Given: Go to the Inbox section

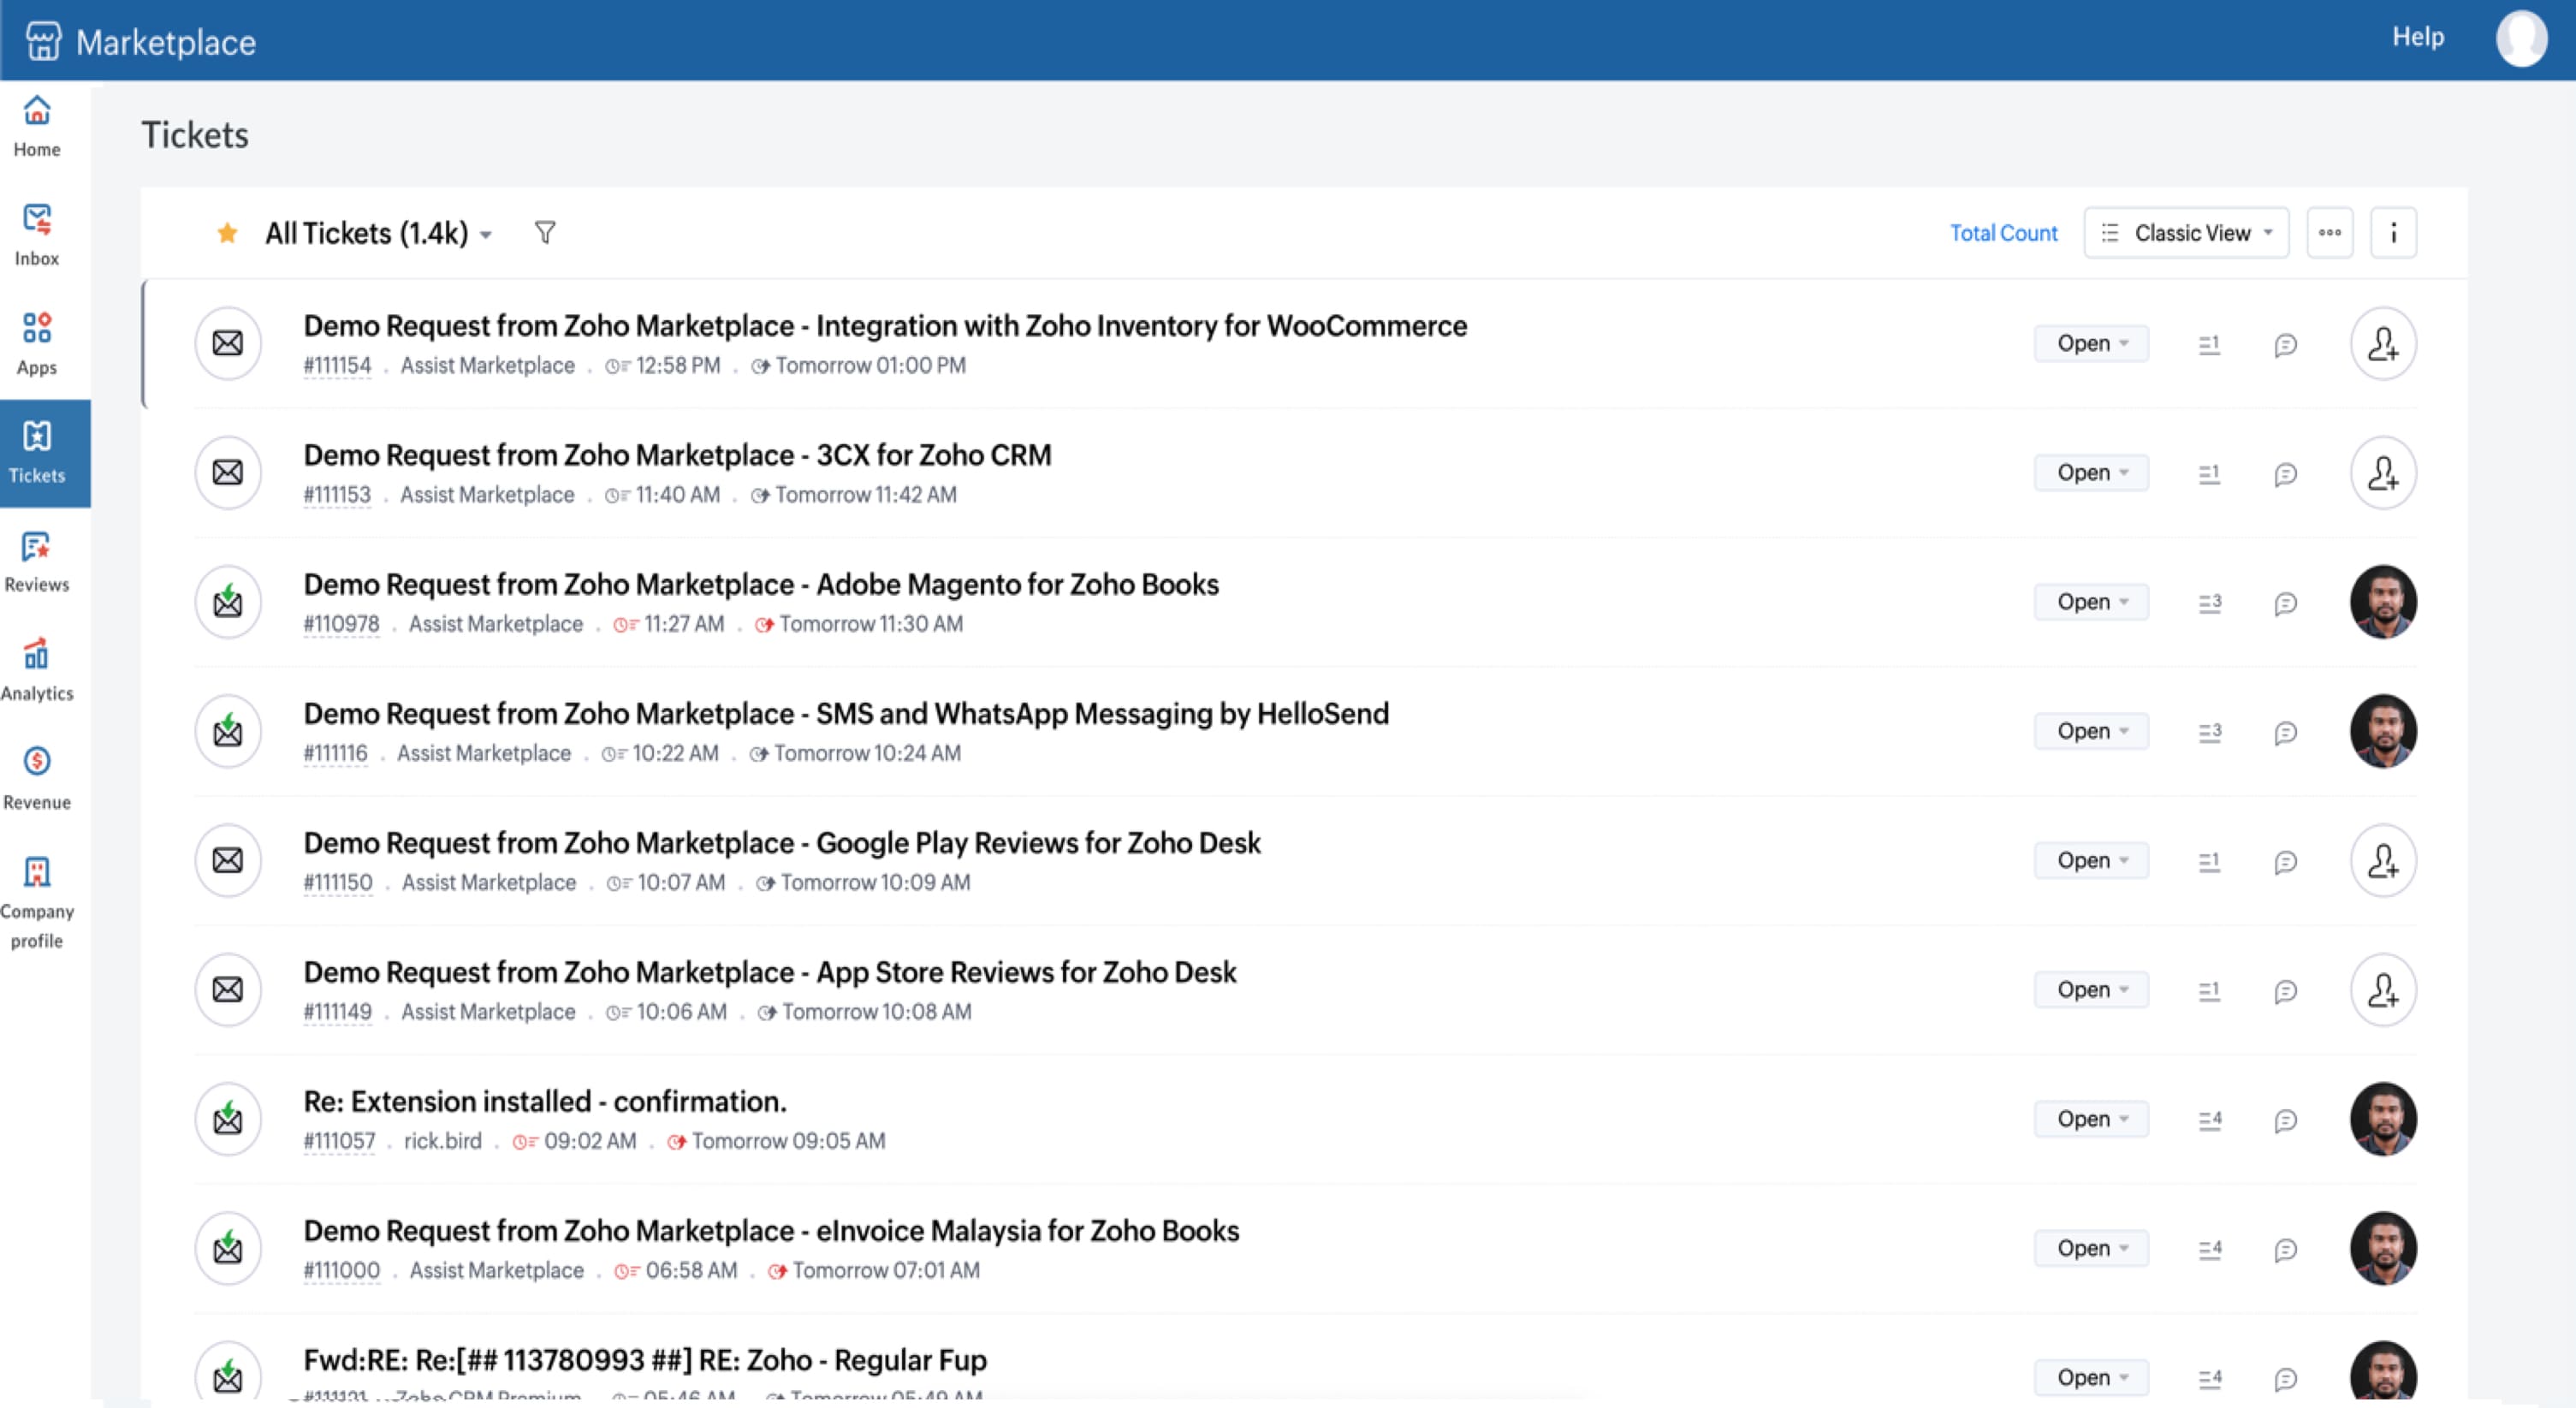Looking at the screenshot, I should pyautogui.click(x=37, y=235).
